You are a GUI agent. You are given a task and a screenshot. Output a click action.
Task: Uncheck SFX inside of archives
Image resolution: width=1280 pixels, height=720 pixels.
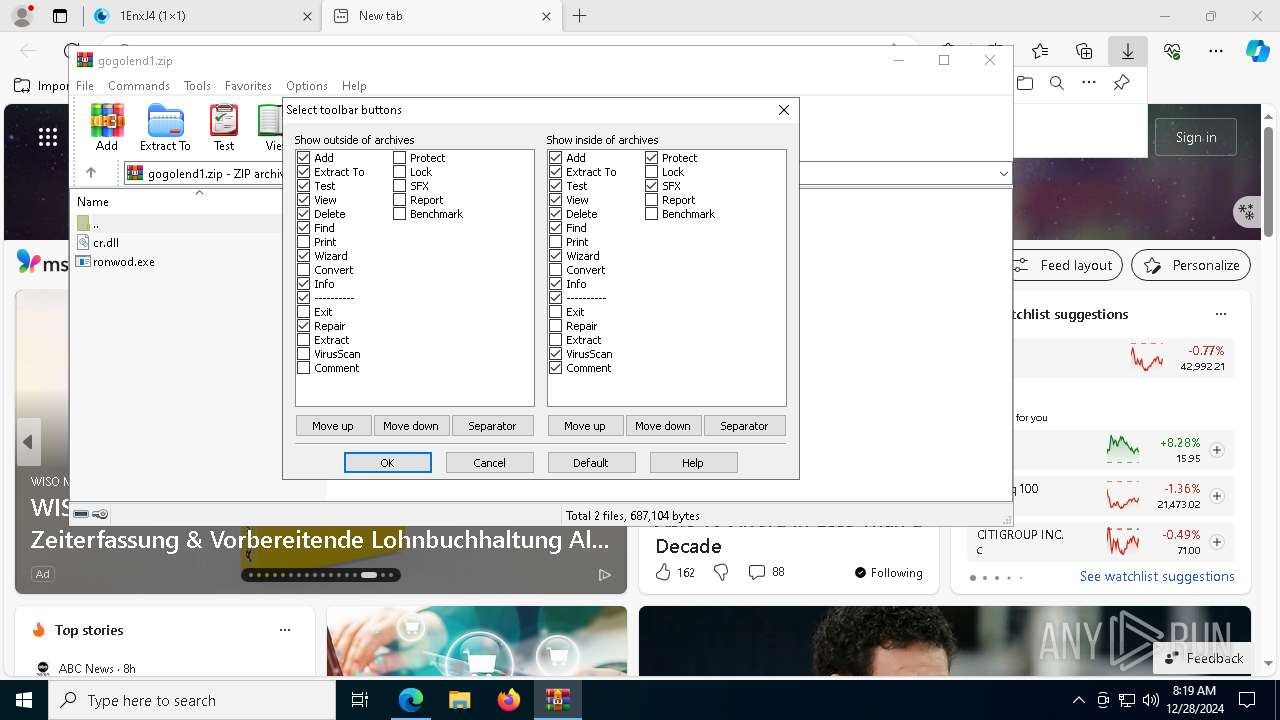(x=652, y=186)
